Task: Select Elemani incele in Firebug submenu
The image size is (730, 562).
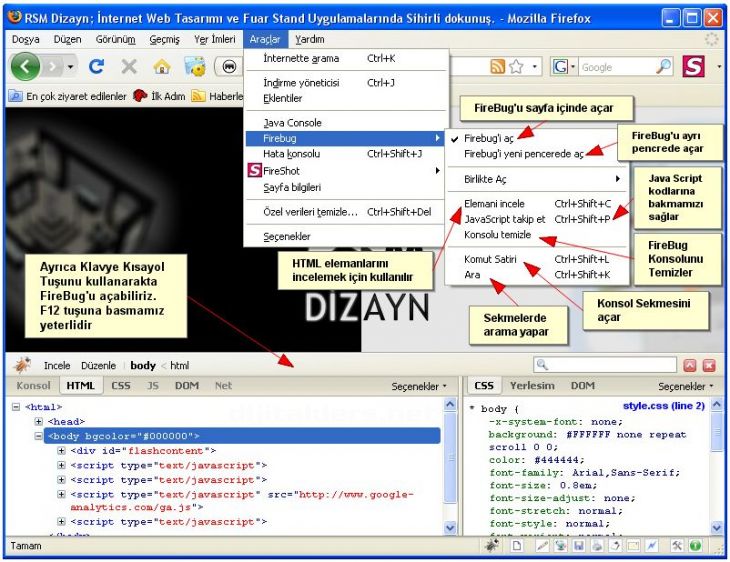Action: coord(538,203)
